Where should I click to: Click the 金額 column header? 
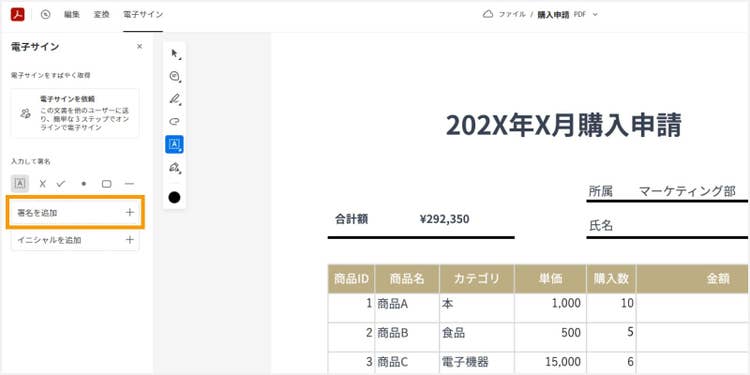(693, 279)
